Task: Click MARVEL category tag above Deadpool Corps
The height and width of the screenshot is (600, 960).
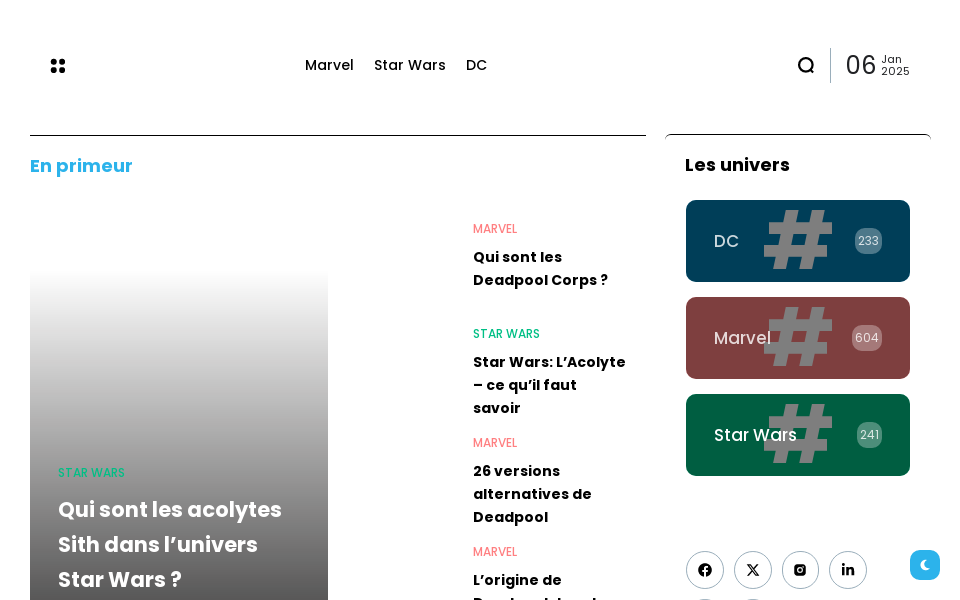Action: 495,229
